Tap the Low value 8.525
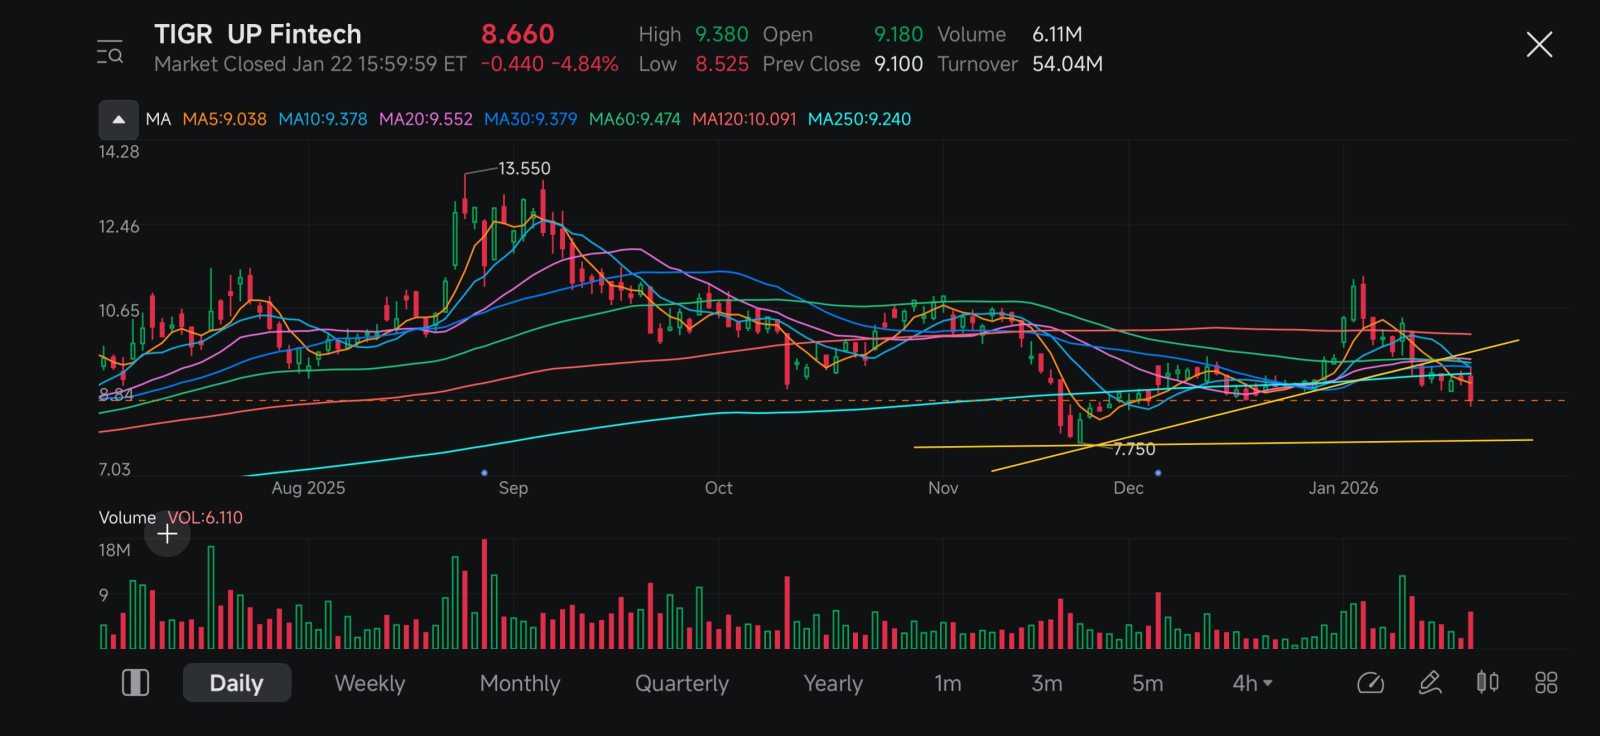The image size is (1600, 736). [722, 64]
